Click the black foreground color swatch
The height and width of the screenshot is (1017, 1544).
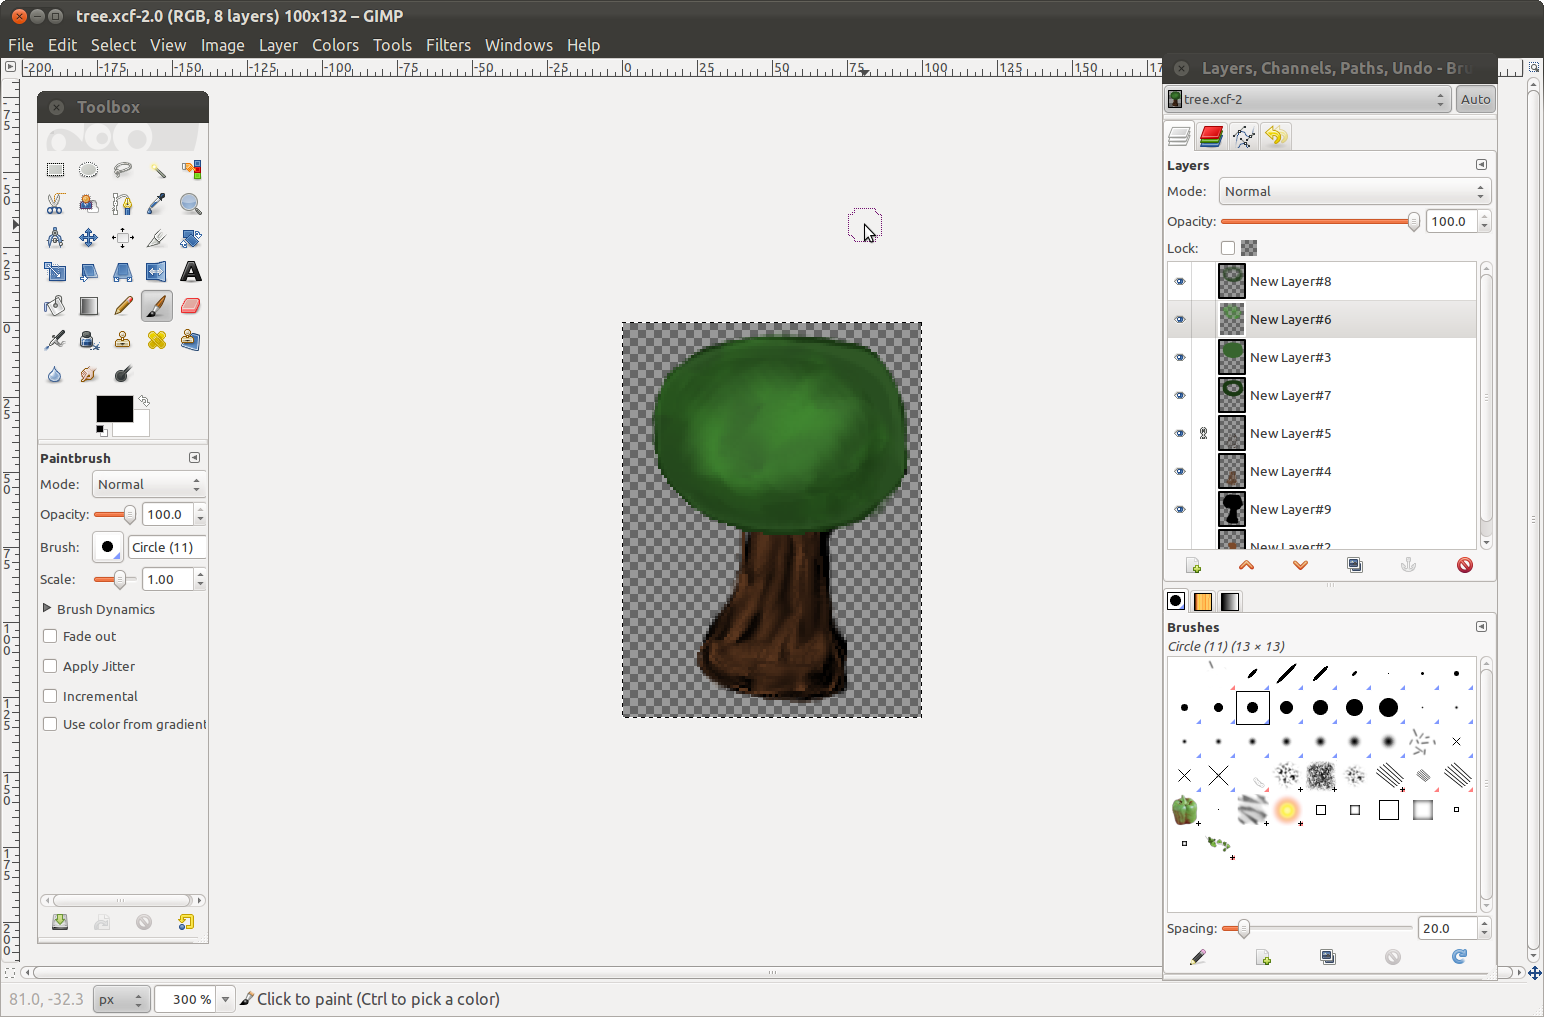(114, 408)
